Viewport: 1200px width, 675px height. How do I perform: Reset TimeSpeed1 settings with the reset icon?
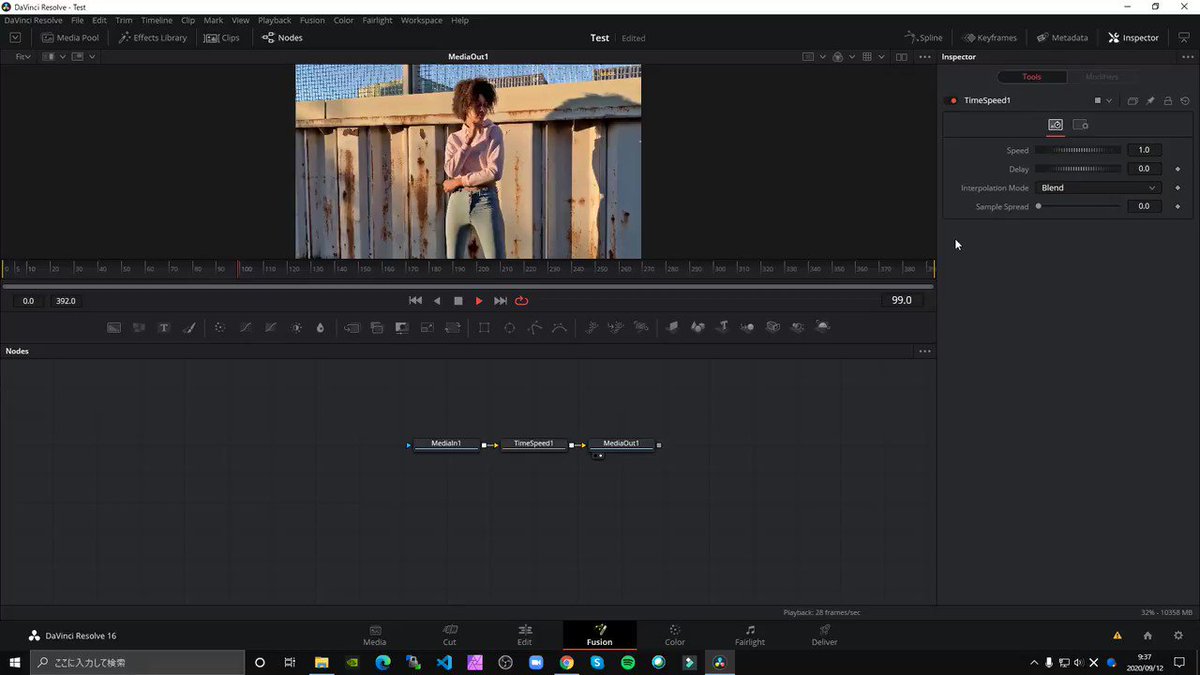point(1185,101)
